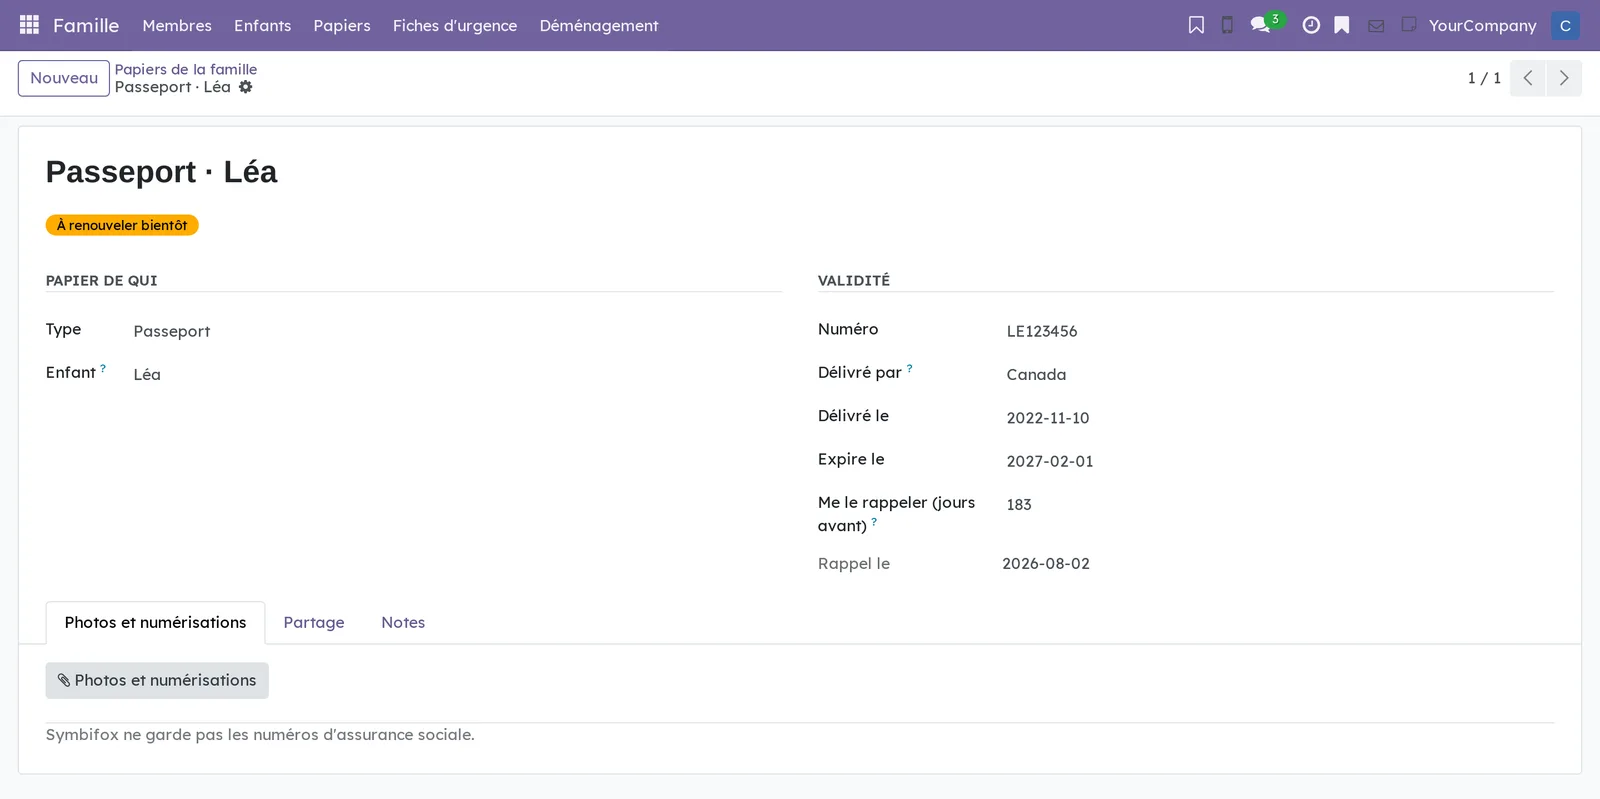Click the Photos et numérisations attachment button
The height and width of the screenshot is (799, 1600).
point(157,680)
